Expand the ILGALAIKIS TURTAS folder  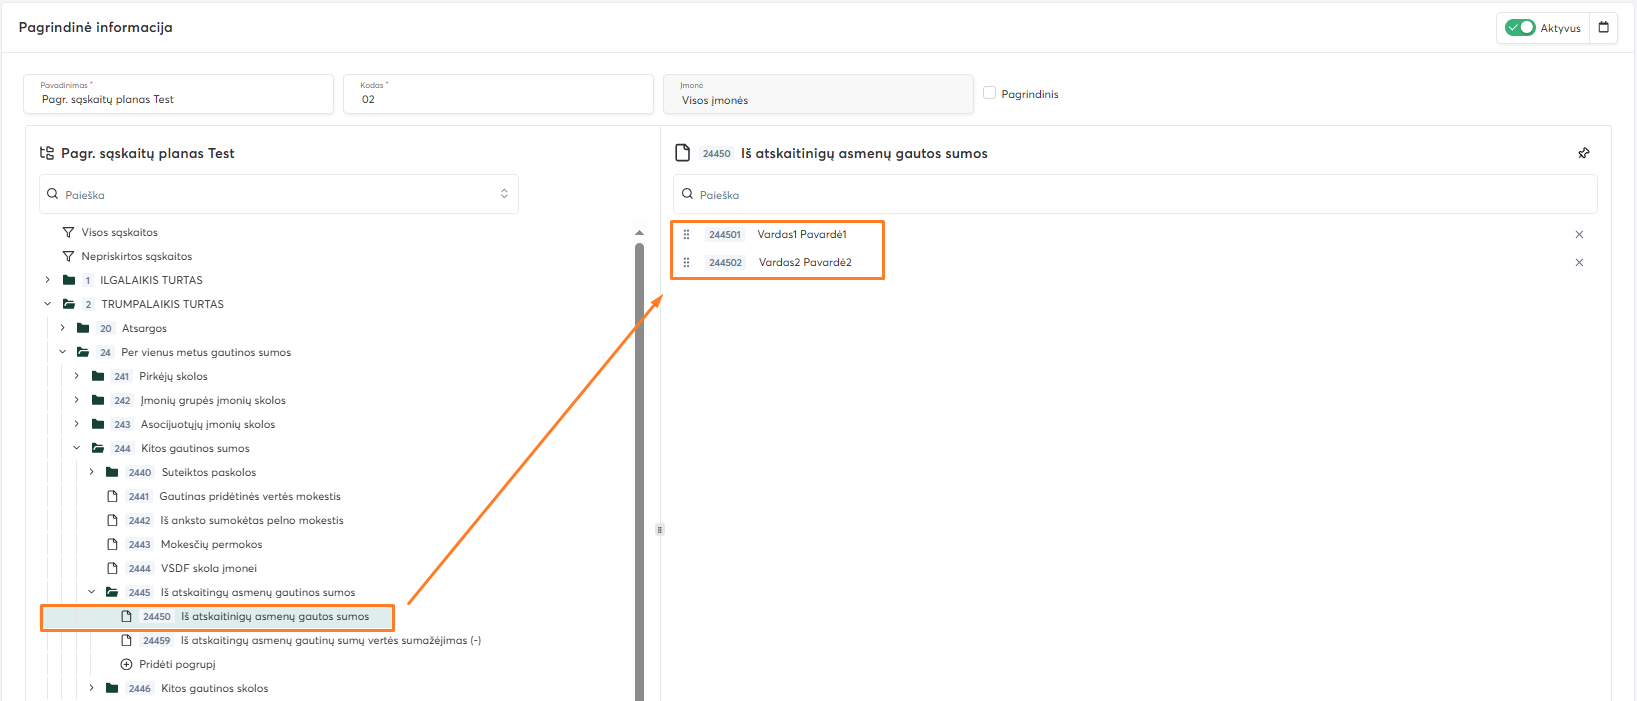(47, 280)
